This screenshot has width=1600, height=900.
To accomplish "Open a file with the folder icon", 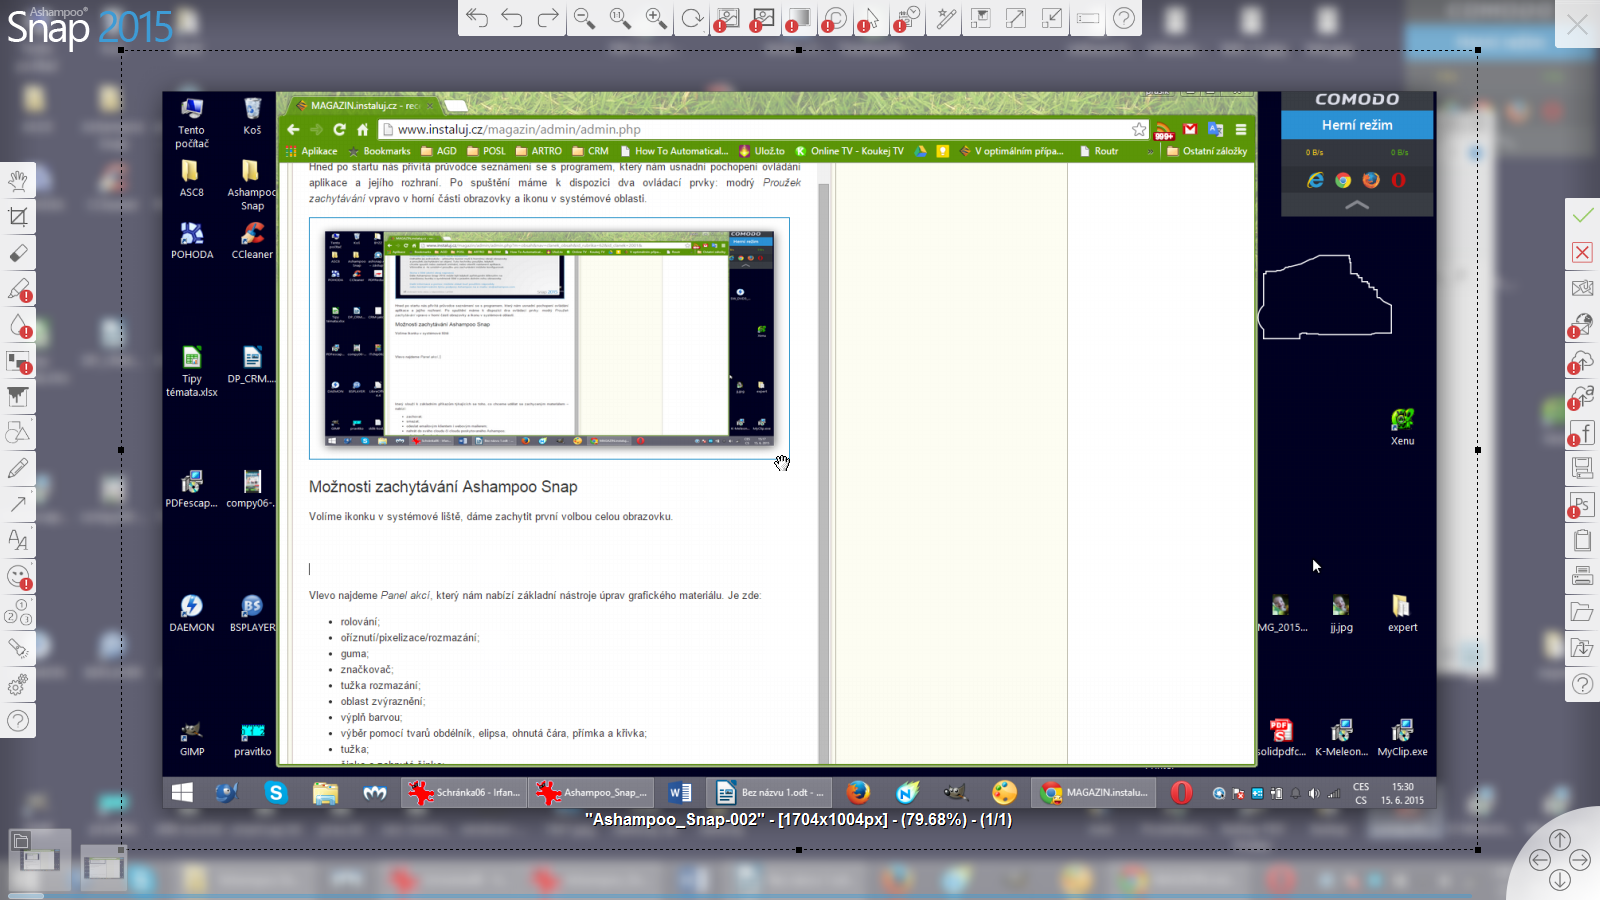I will click(1582, 612).
